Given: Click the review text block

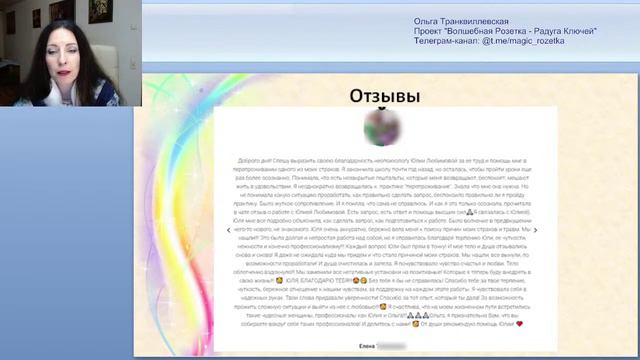Looking at the screenshot, I should [382, 242].
